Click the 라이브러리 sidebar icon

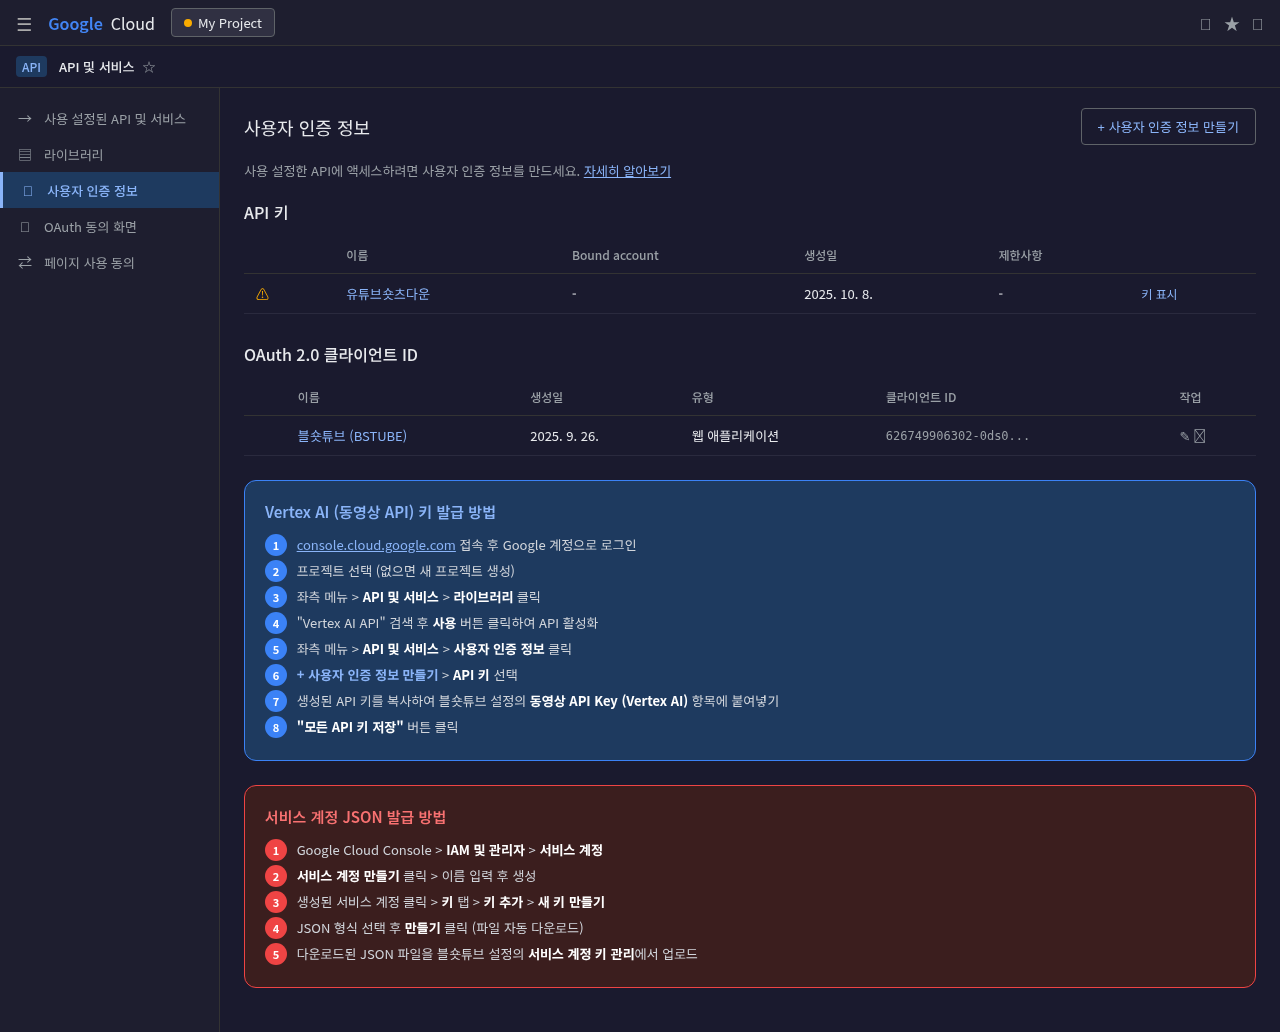tap(24, 154)
